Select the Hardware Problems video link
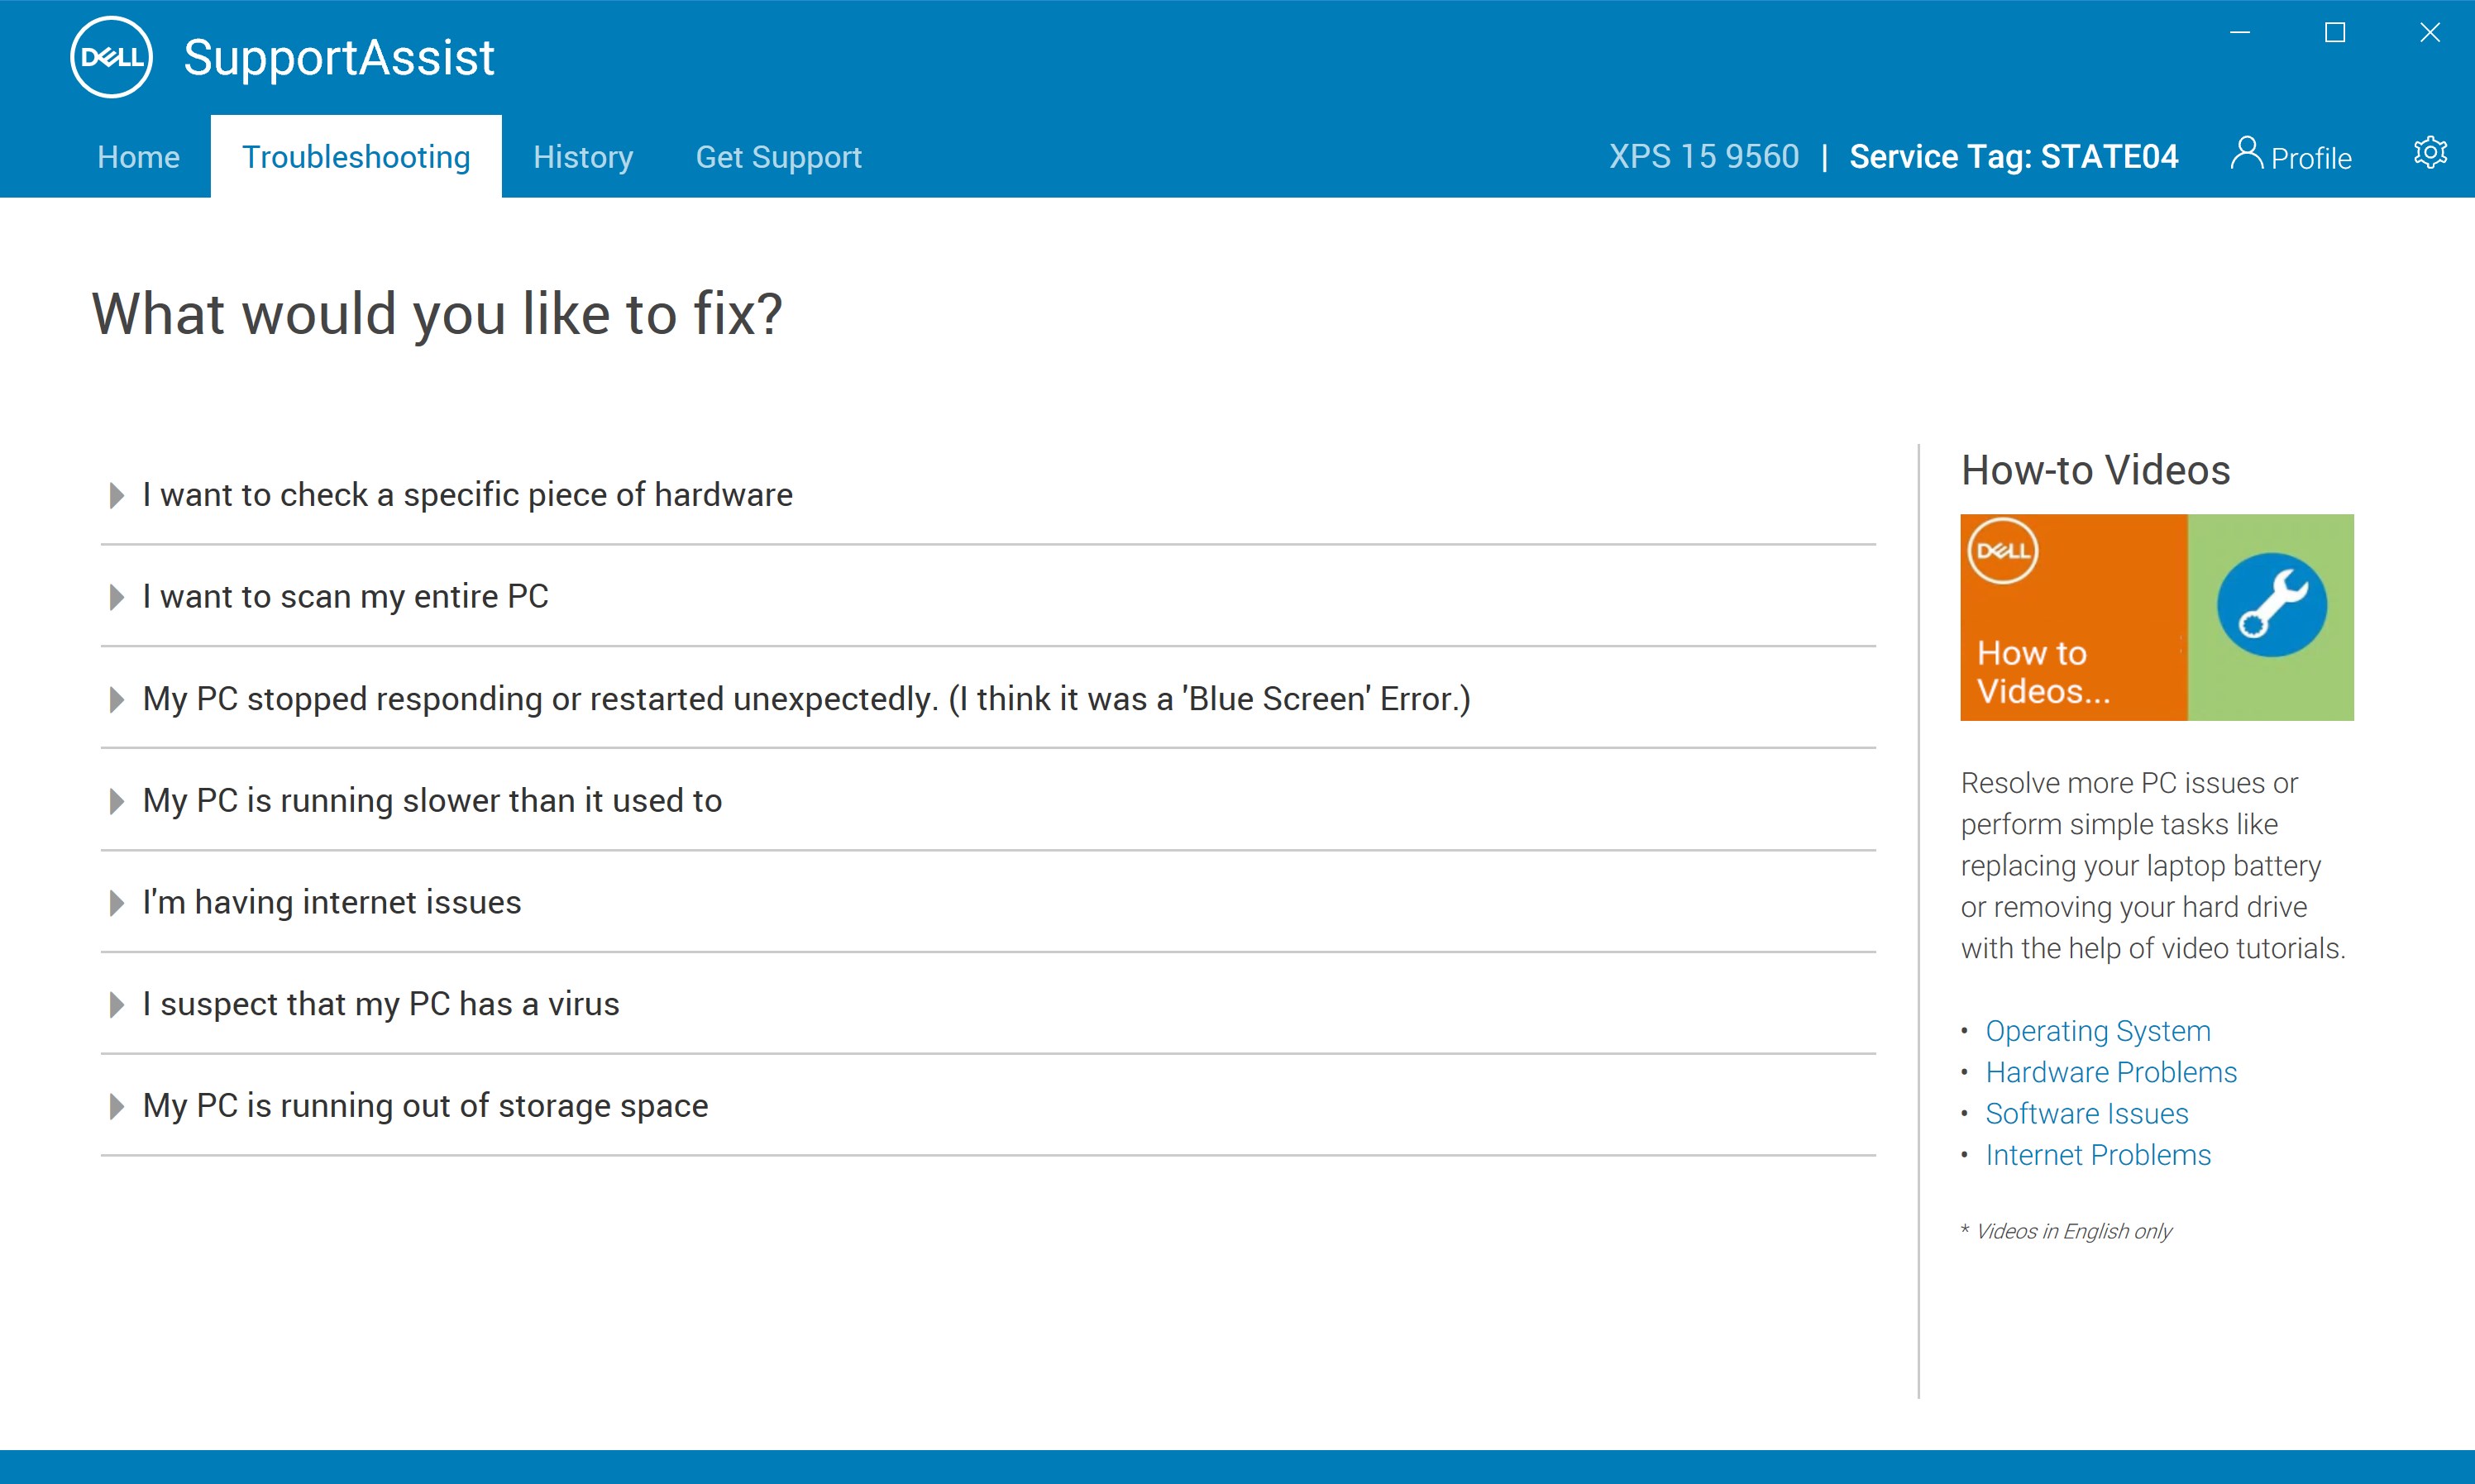 [2111, 1072]
